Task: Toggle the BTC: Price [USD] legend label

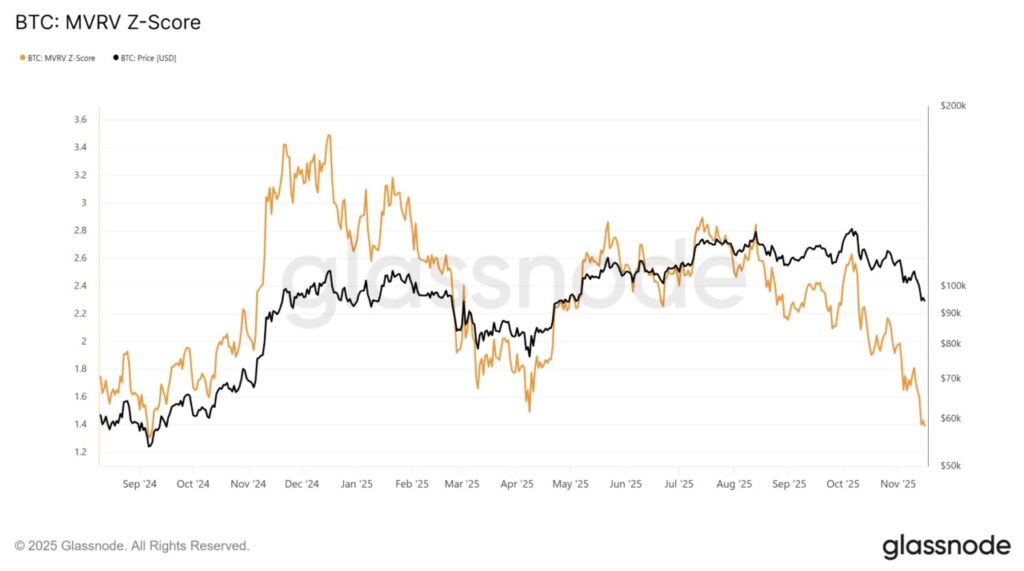Action: coord(149,58)
